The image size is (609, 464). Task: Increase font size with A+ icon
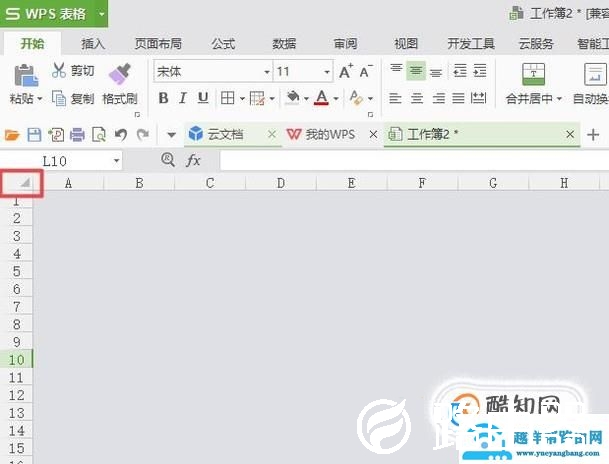[346, 71]
